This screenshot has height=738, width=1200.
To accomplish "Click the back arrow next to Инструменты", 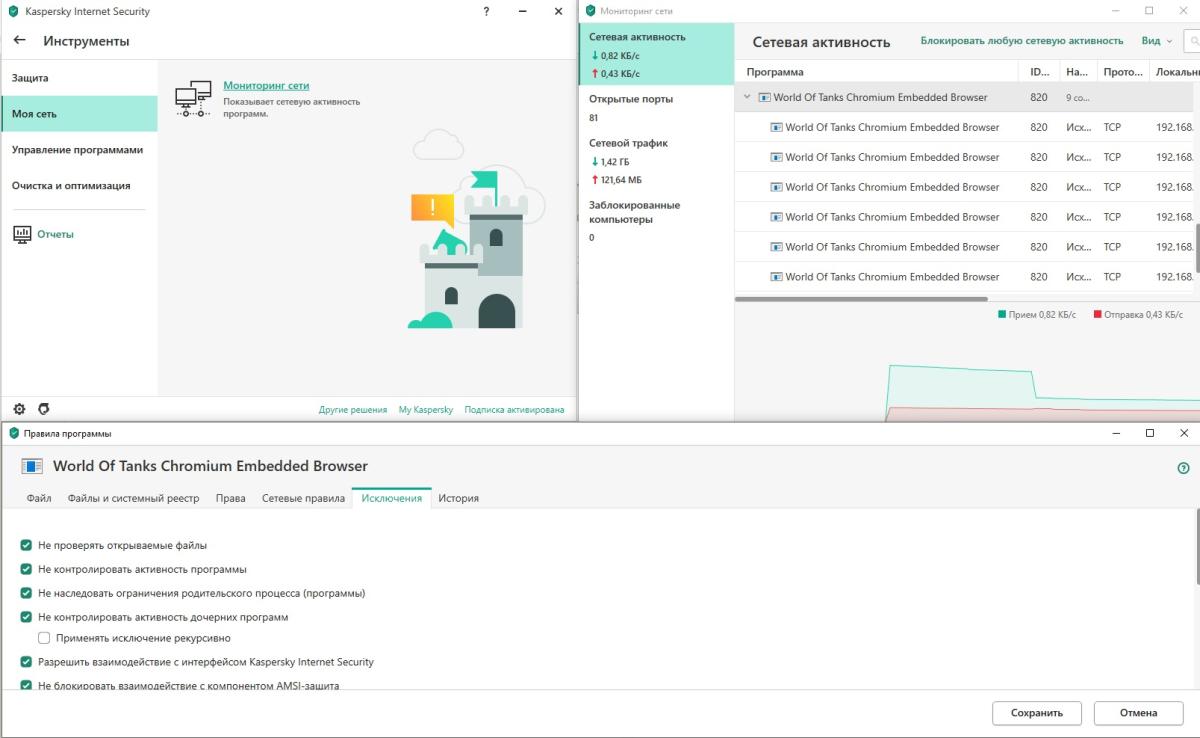I will (x=20, y=41).
